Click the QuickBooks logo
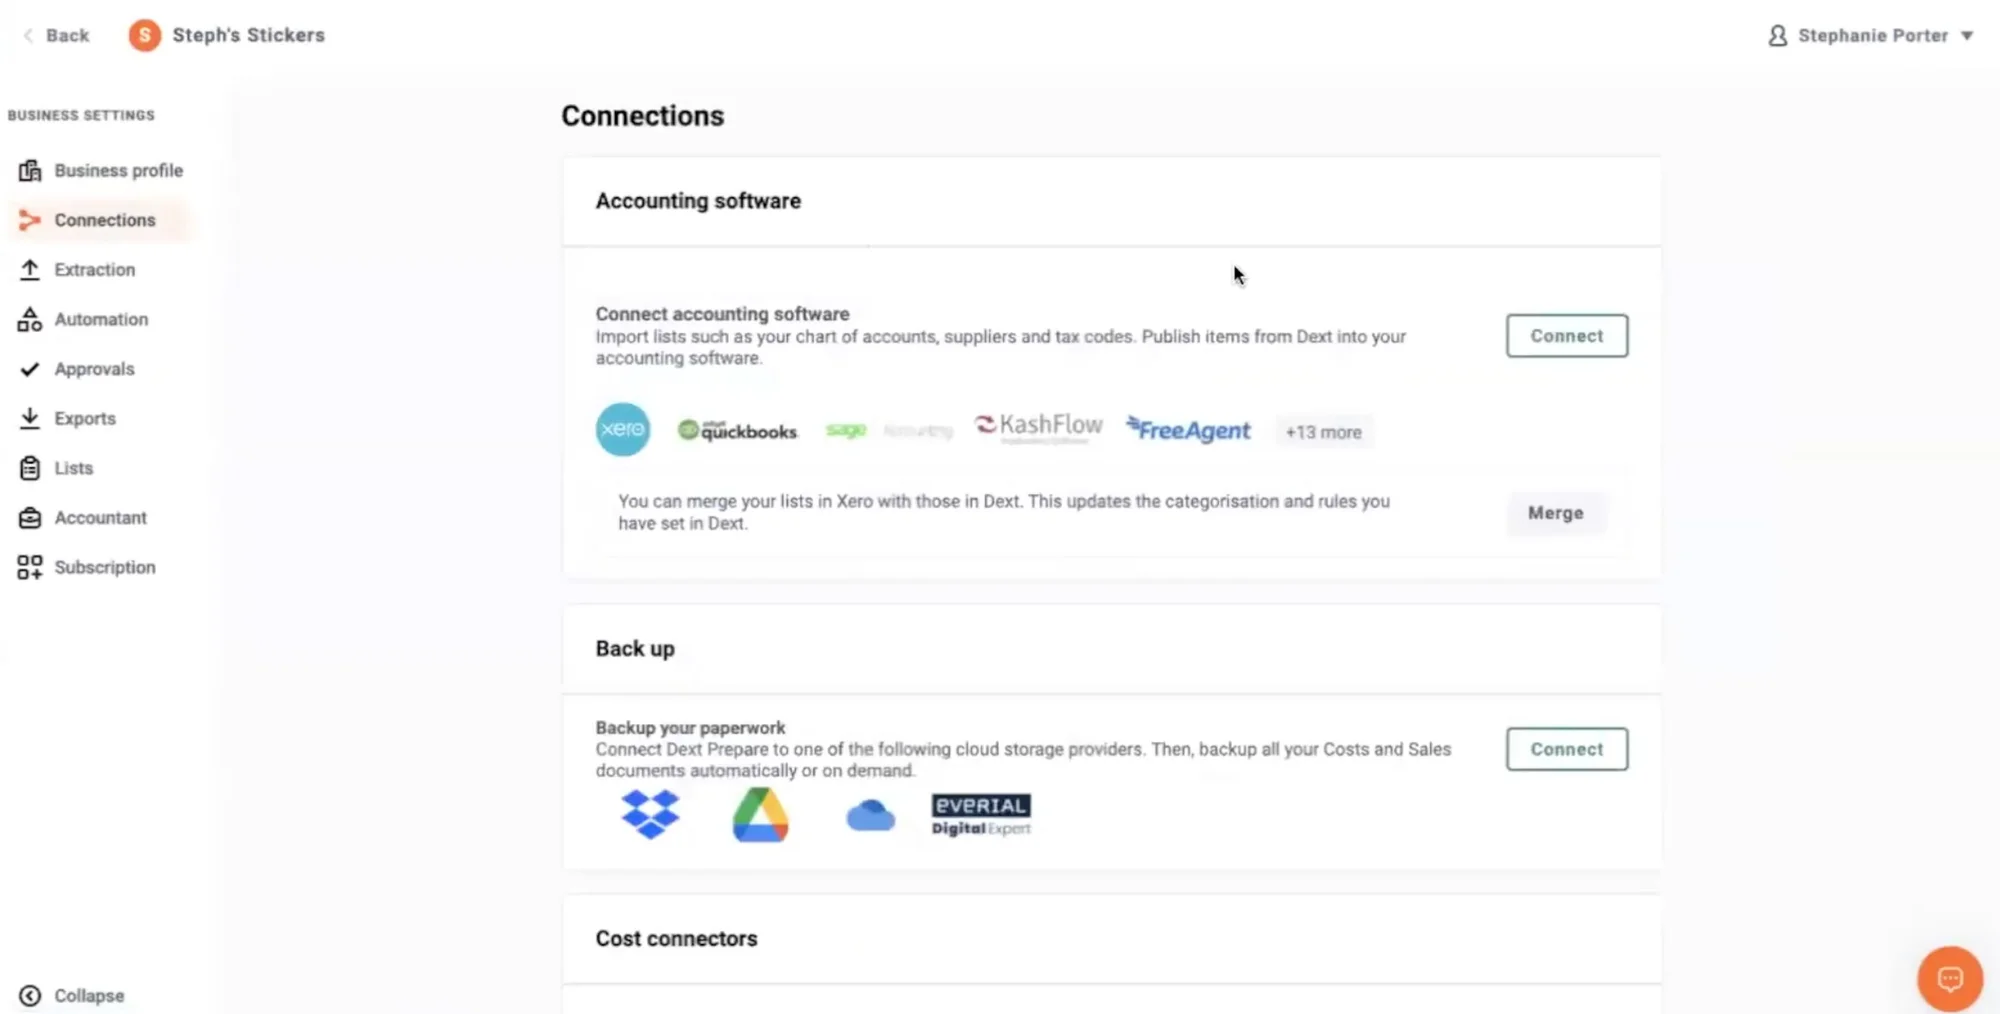The height and width of the screenshot is (1014, 2000). [738, 431]
